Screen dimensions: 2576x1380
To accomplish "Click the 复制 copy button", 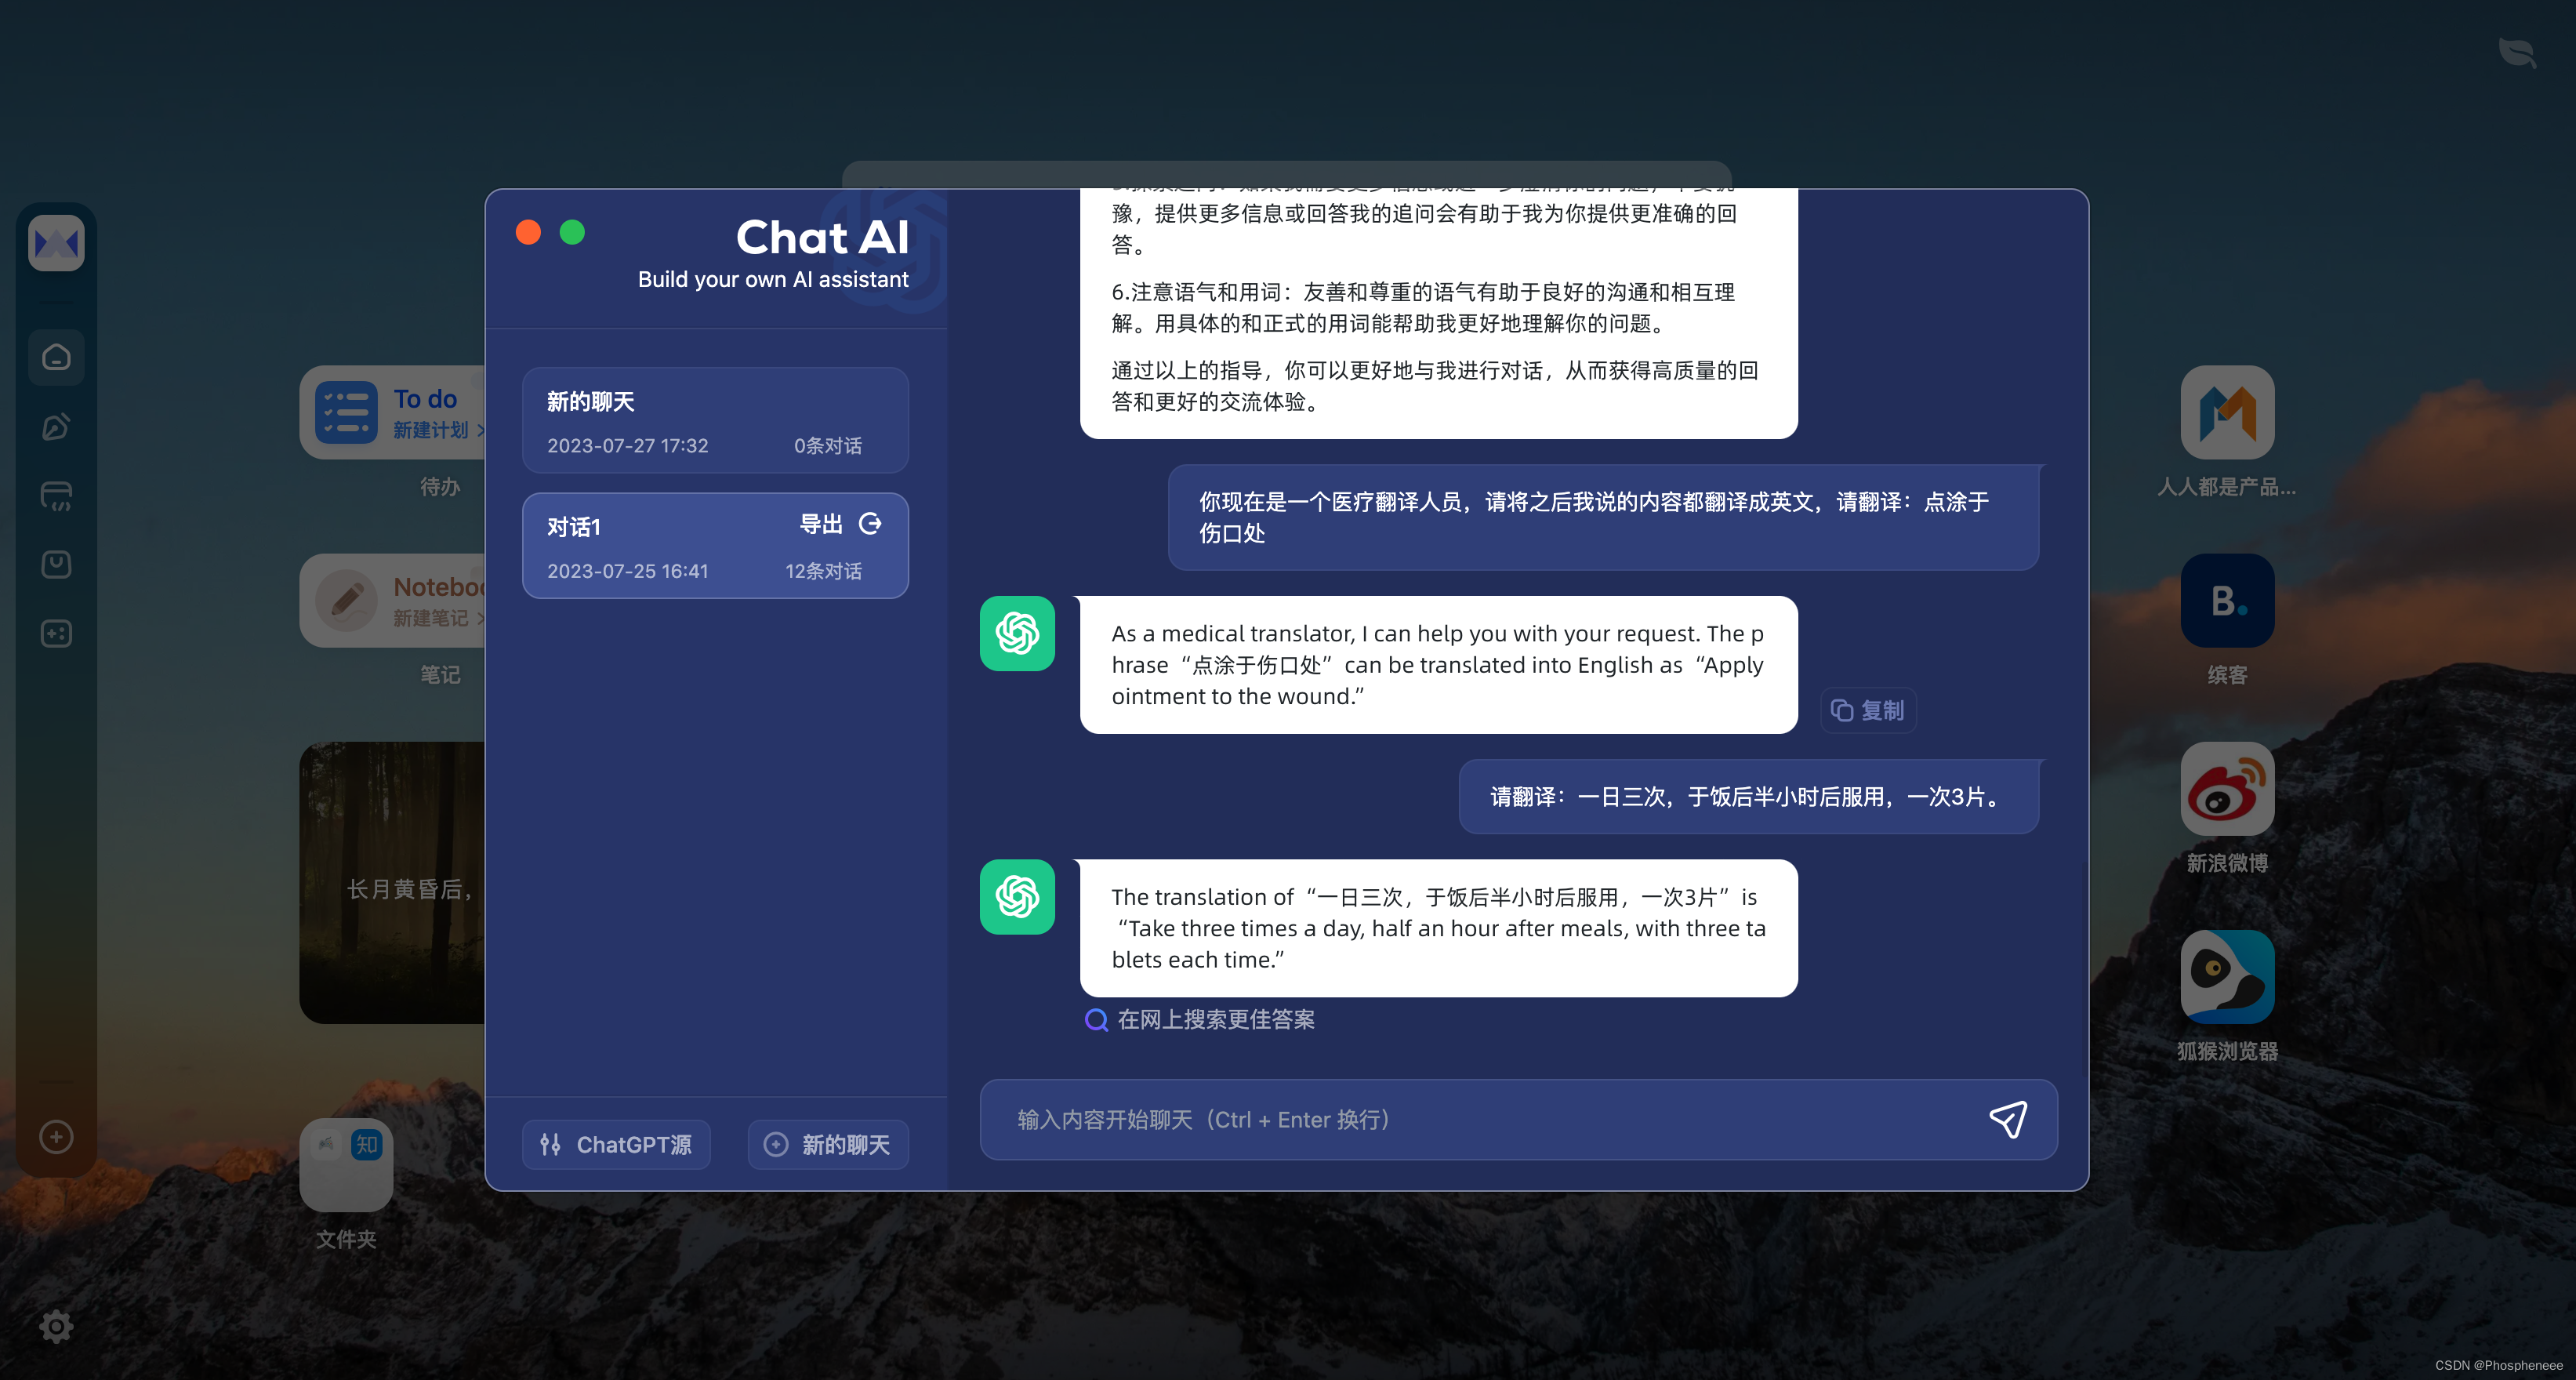I will coord(1867,710).
